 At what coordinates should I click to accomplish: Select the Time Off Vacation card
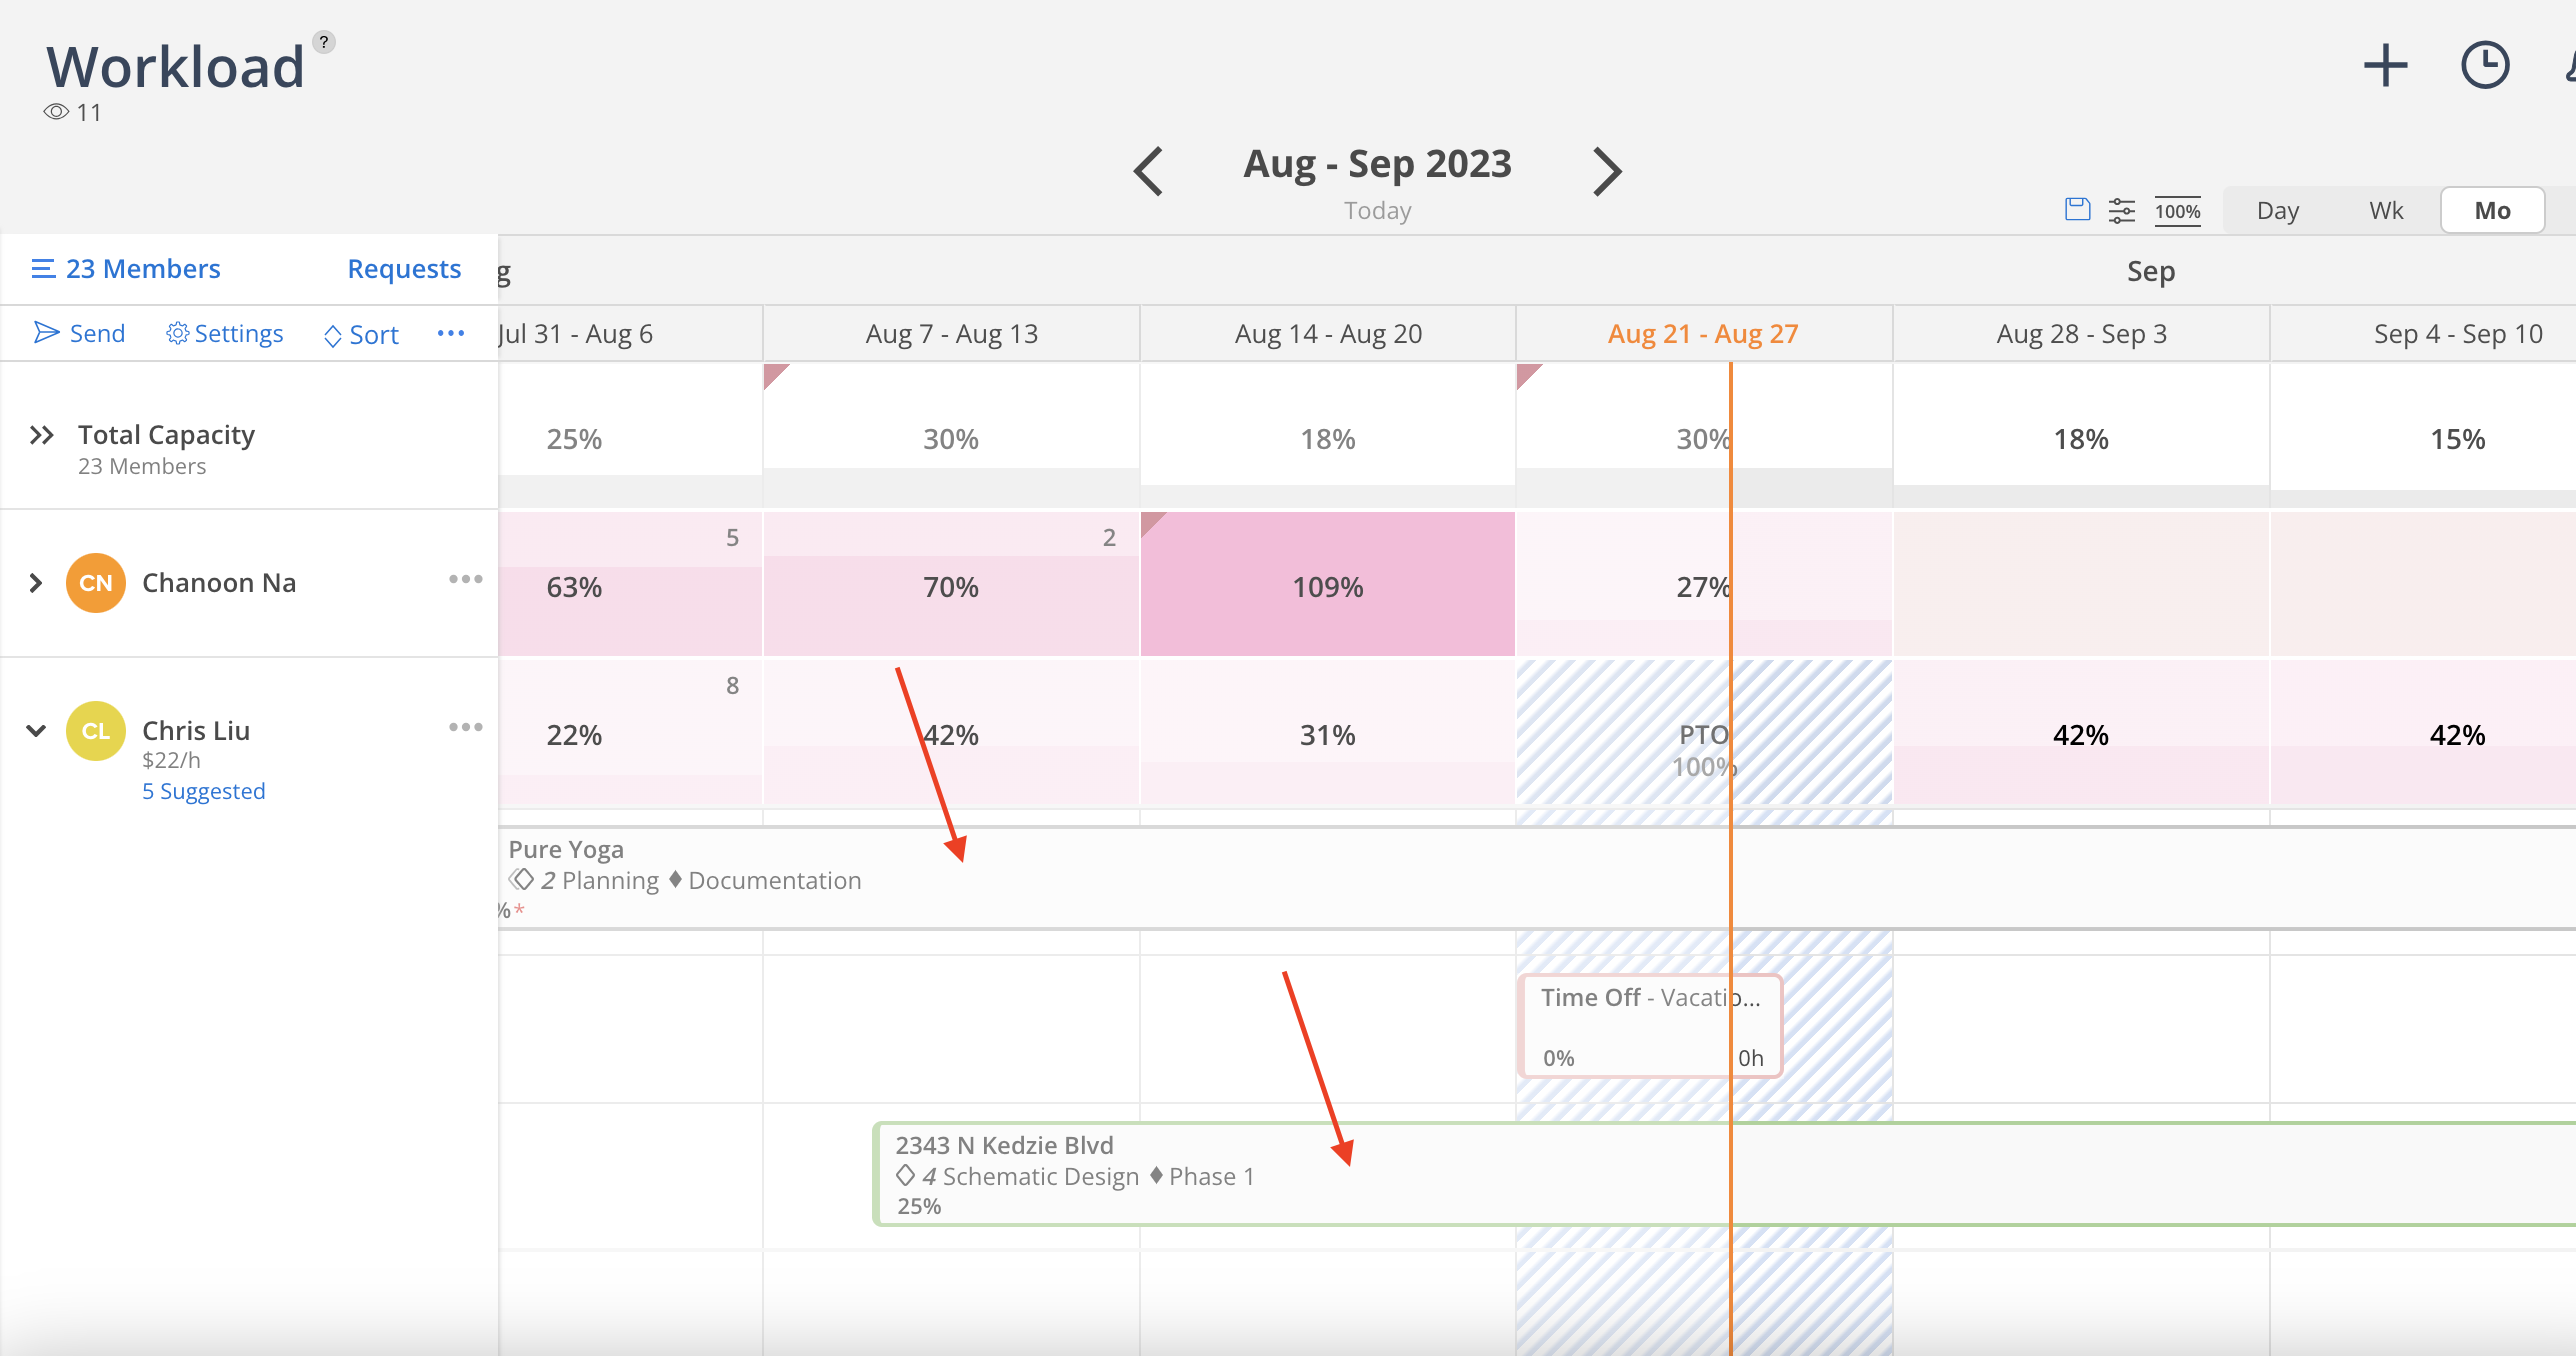coord(1648,1025)
